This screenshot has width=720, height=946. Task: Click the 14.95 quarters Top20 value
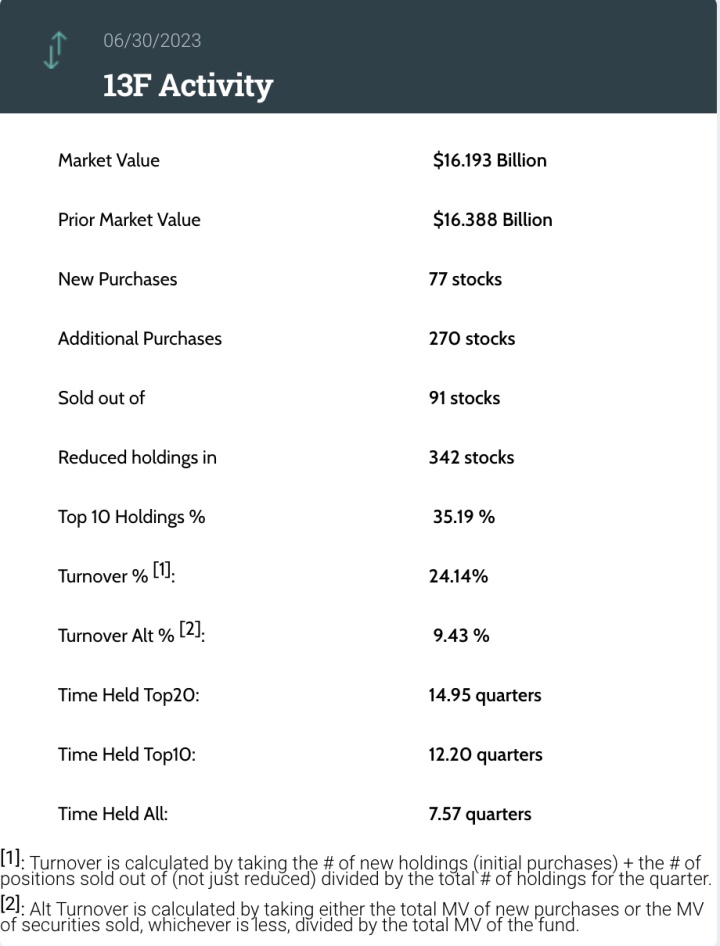click(x=485, y=695)
